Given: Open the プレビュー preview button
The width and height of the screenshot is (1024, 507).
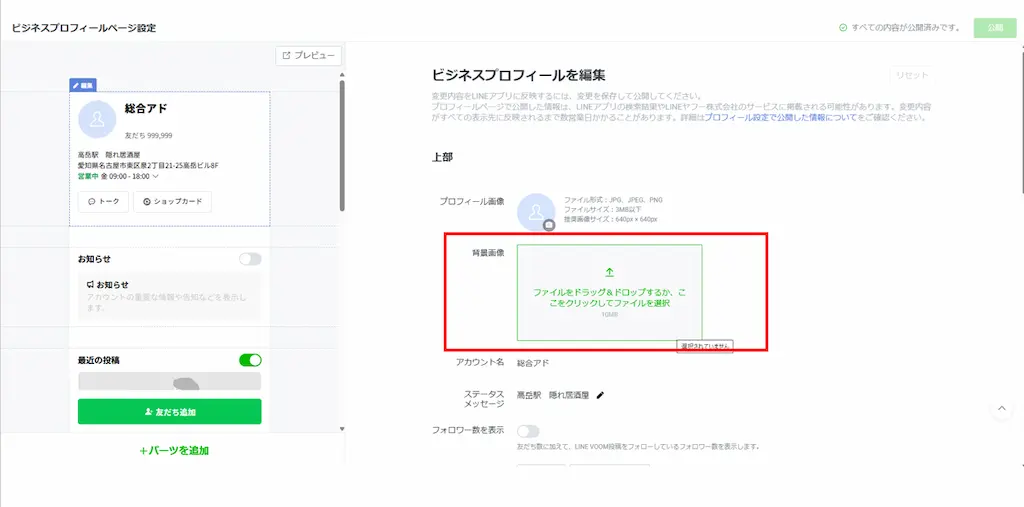Looking at the screenshot, I should coord(308,56).
